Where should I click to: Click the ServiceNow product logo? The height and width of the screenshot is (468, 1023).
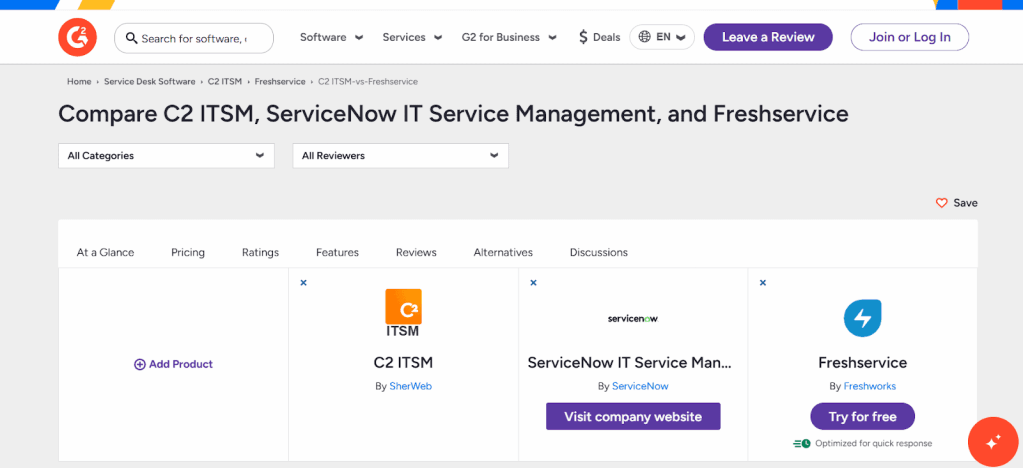point(633,319)
